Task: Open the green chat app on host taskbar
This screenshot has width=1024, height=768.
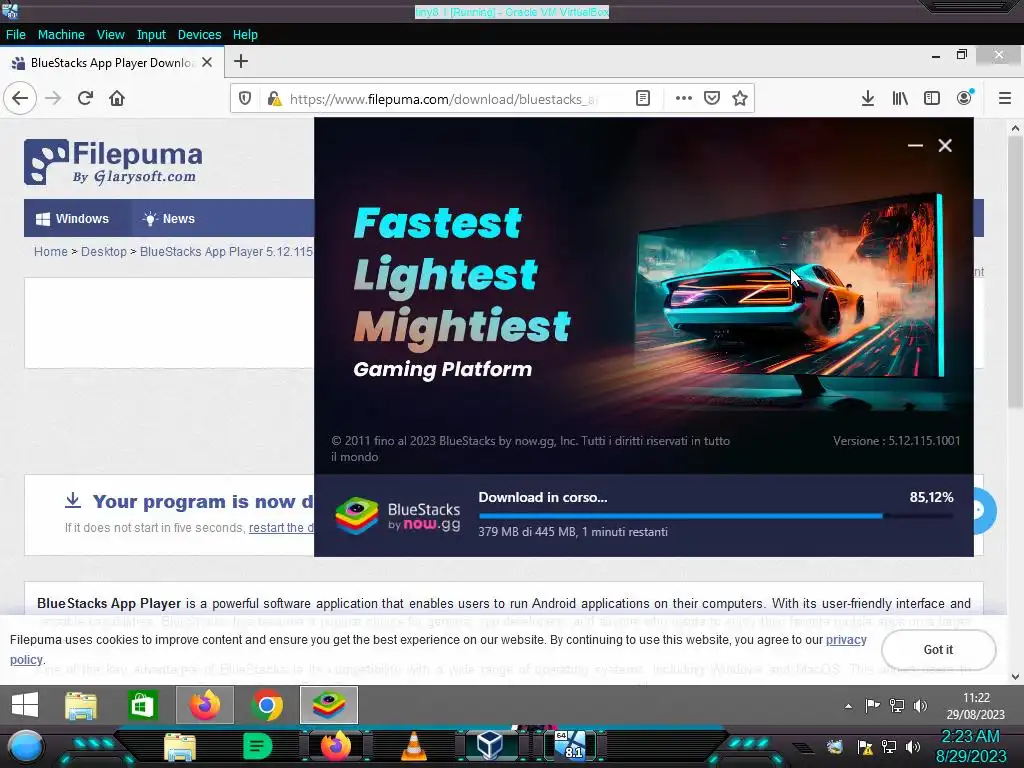Action: click(x=257, y=746)
